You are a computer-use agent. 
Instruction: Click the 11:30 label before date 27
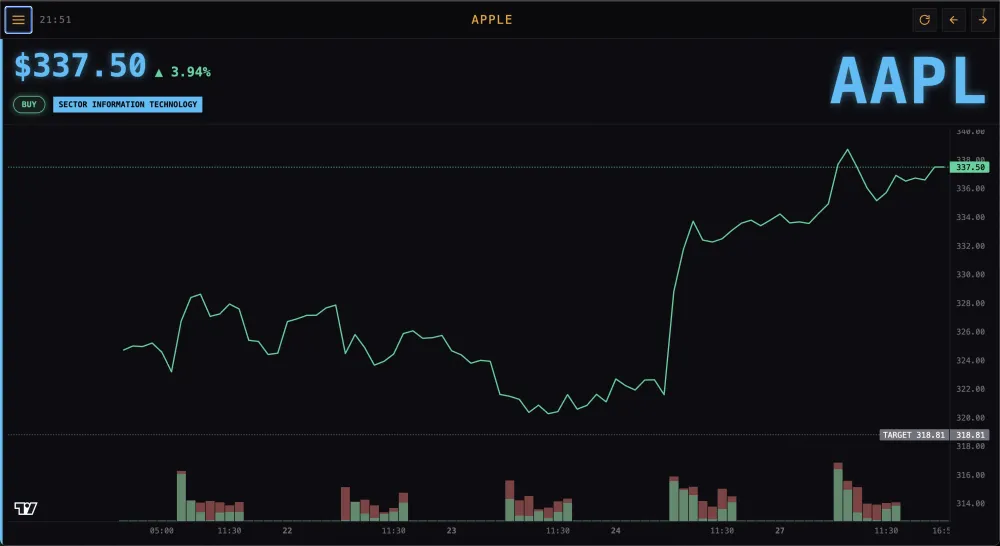[x=722, y=531]
